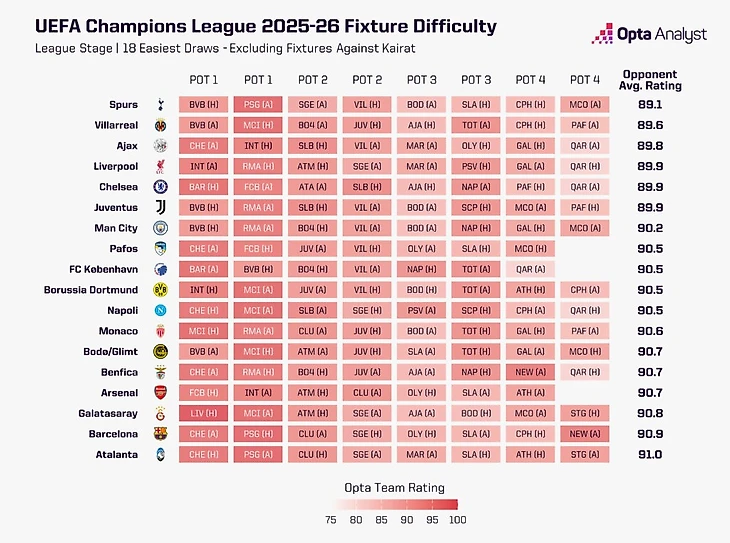Select Spurs' PSG (A) fixture cell

pyautogui.click(x=258, y=104)
